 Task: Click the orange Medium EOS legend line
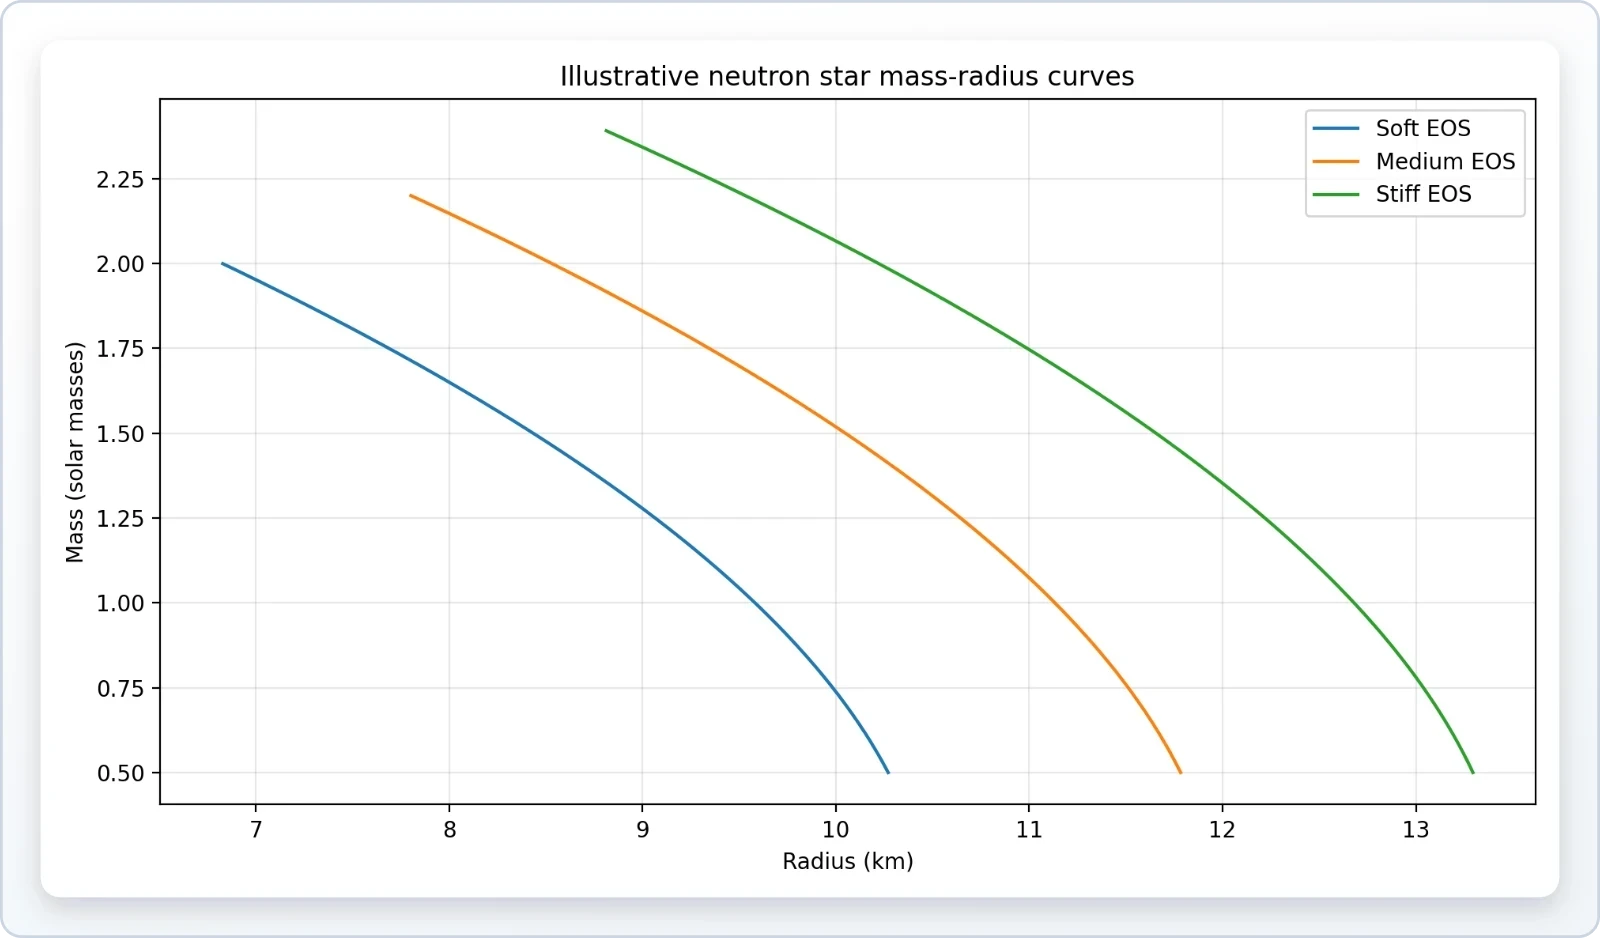pyautogui.click(x=1336, y=161)
